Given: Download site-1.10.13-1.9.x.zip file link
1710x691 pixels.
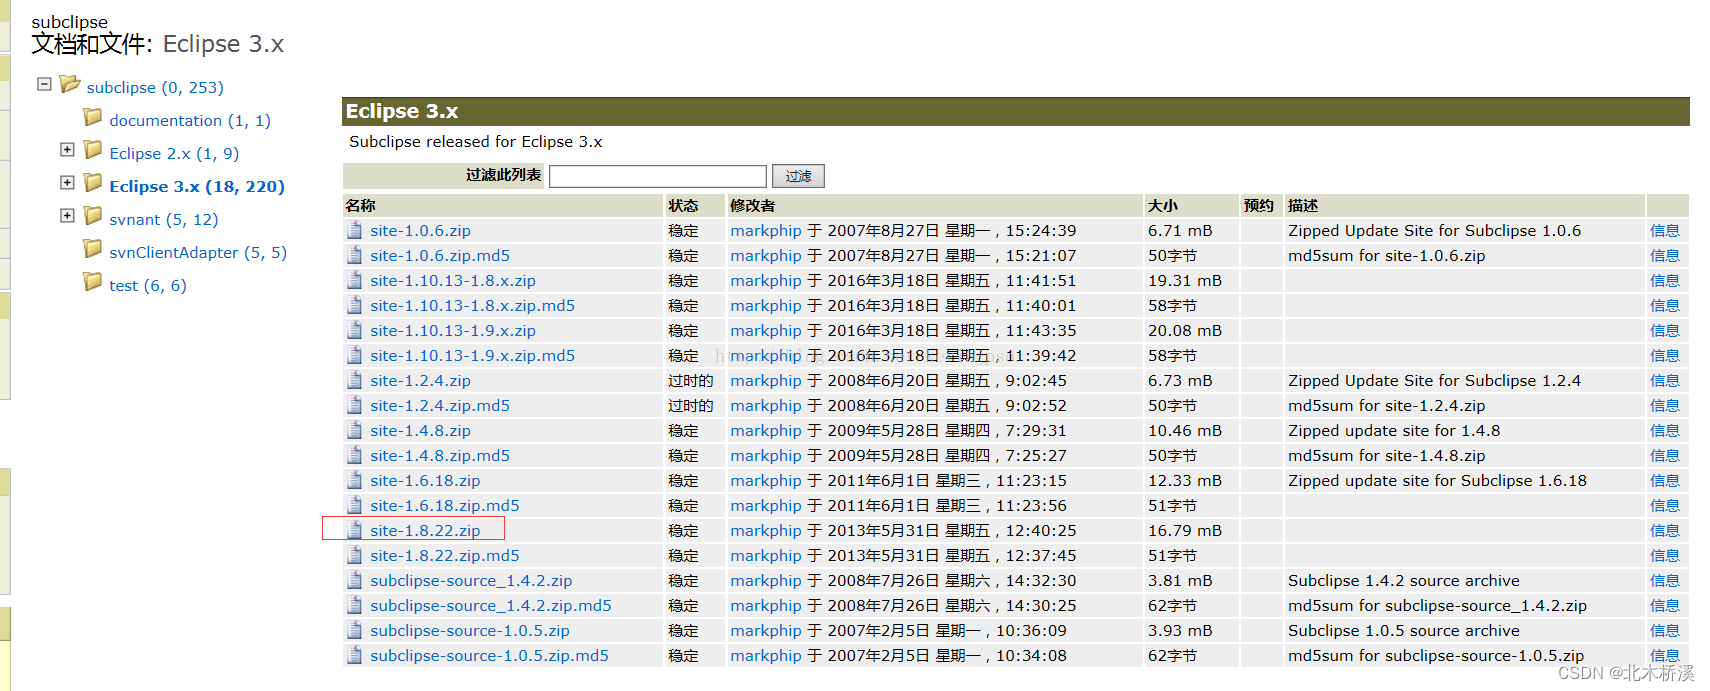Looking at the screenshot, I should [453, 331].
